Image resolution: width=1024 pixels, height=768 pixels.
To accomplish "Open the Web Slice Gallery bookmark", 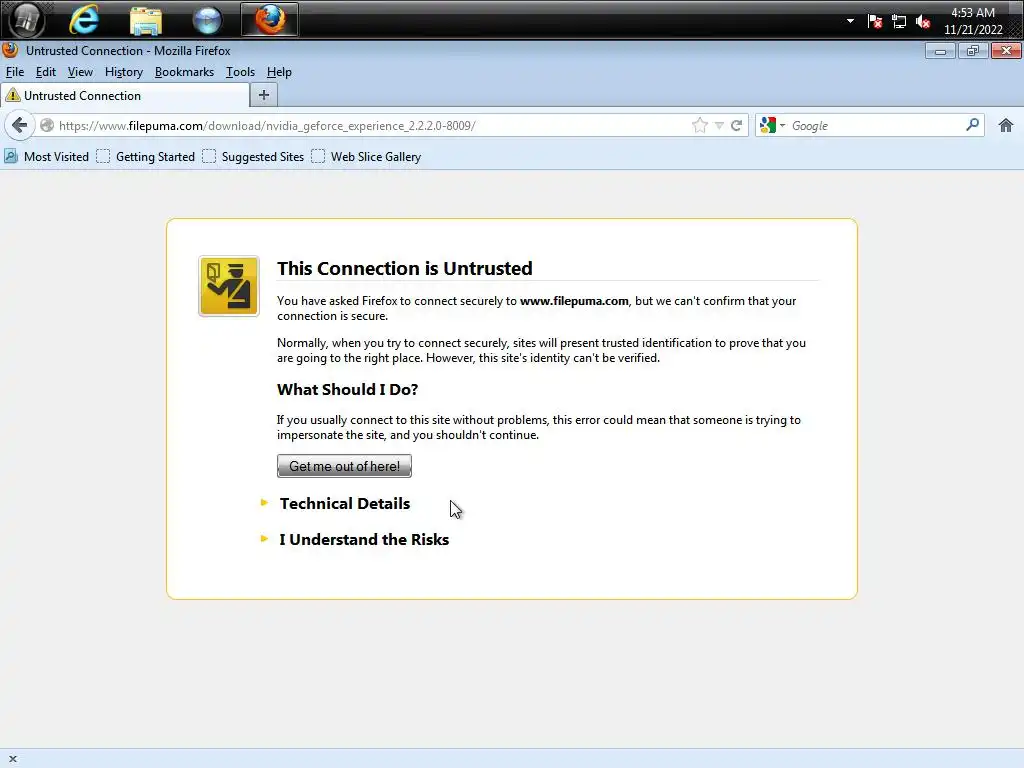I will (366, 157).
